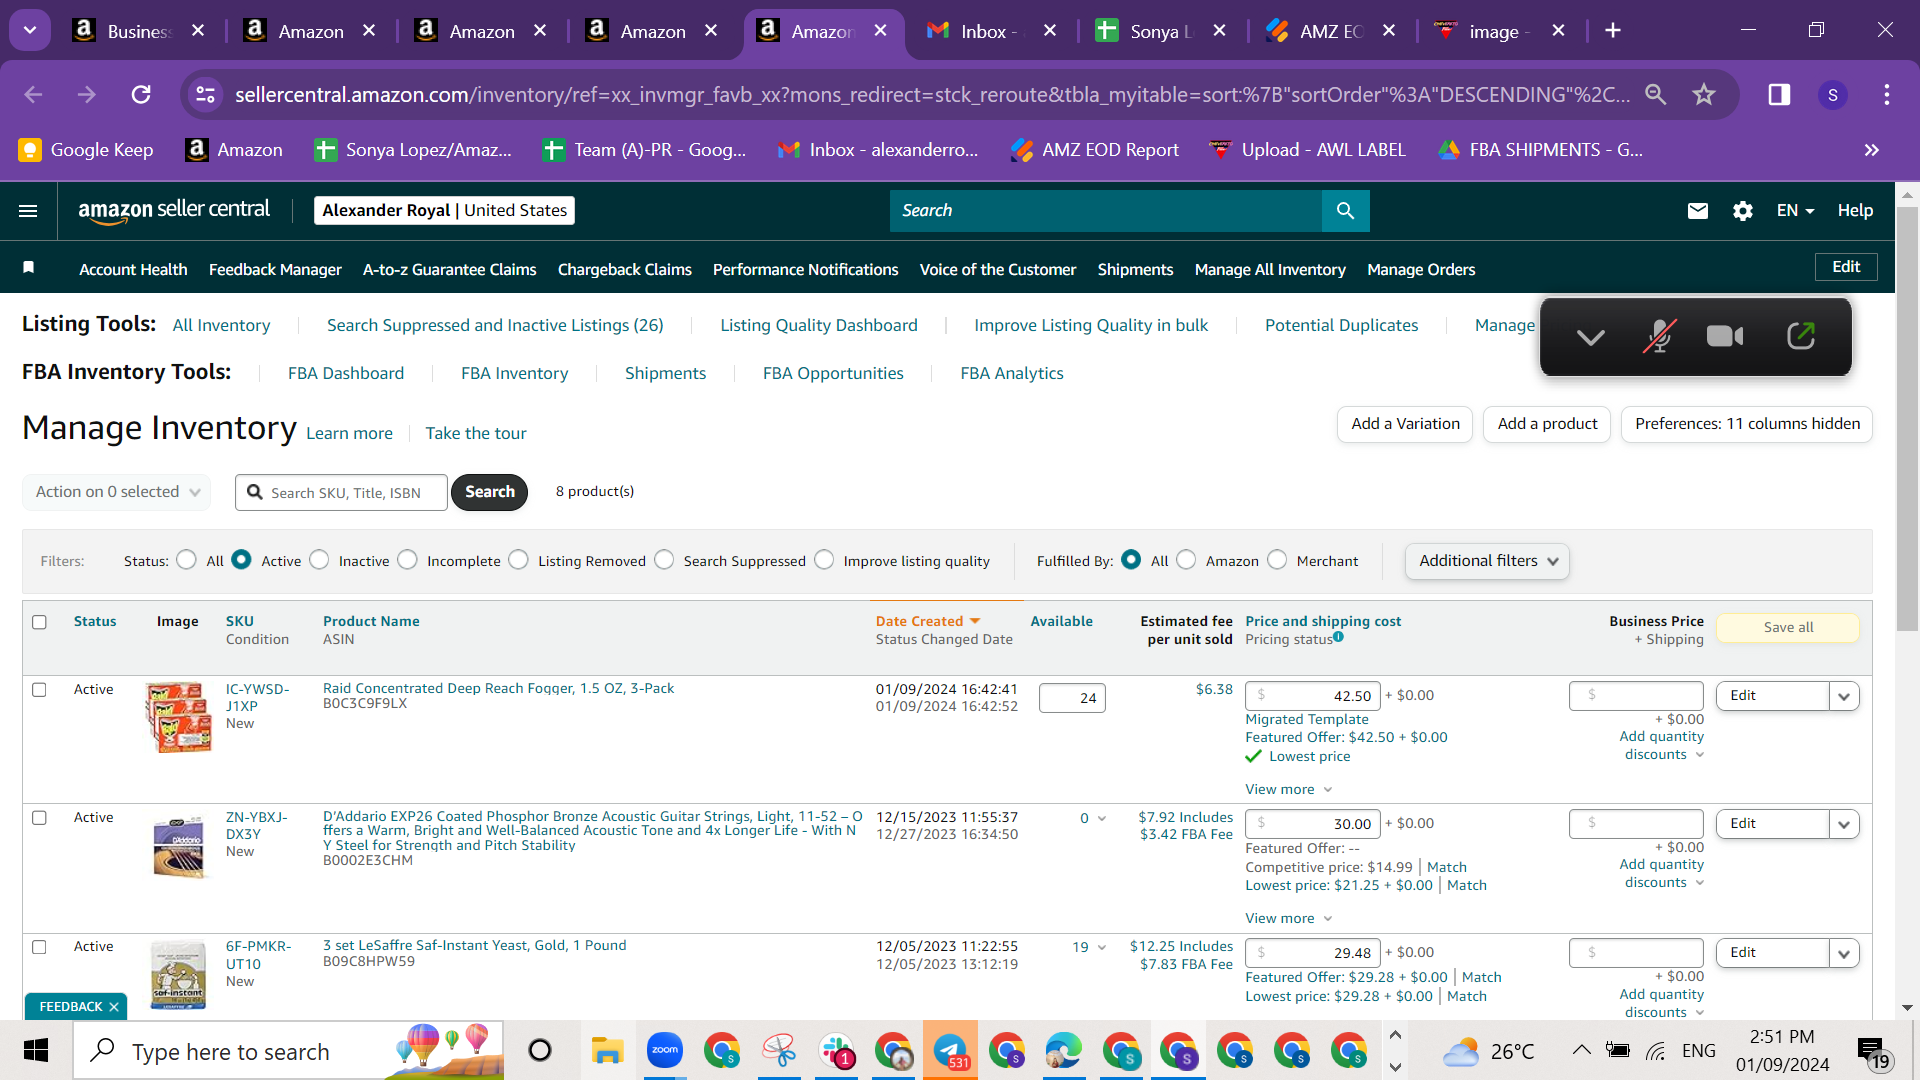Select the Inactive status filter
The height and width of the screenshot is (1080, 1920).
point(319,560)
